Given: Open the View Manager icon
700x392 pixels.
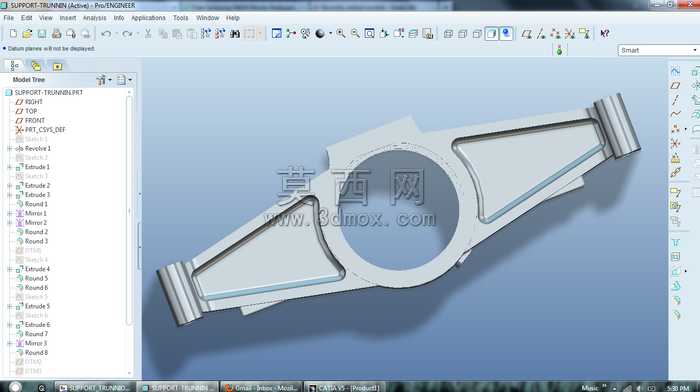Looking at the screenshot, I should tap(428, 33).
